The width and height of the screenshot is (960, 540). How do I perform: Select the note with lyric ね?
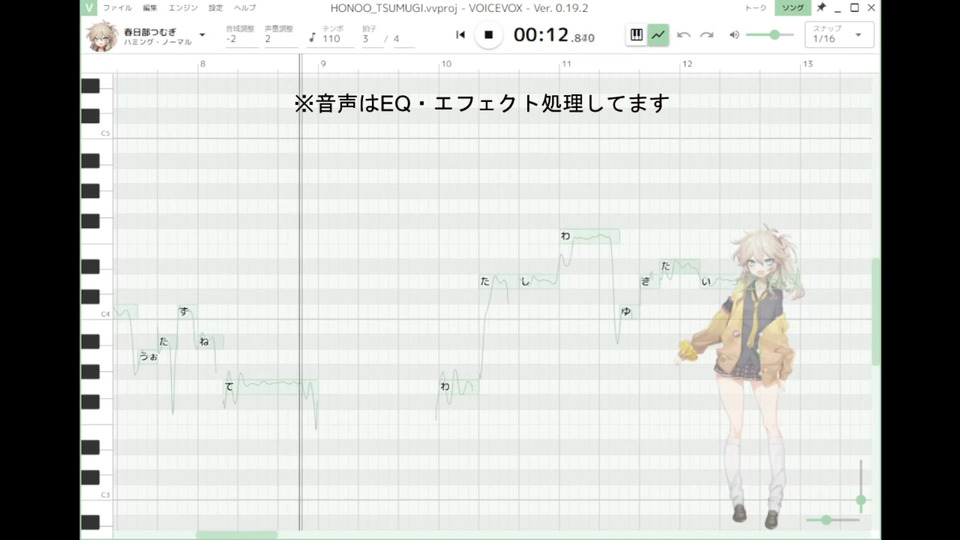click(211, 342)
